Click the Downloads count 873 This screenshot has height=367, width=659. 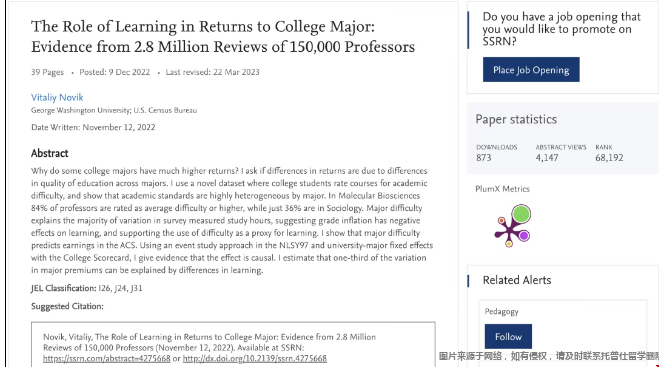pyautogui.click(x=484, y=158)
